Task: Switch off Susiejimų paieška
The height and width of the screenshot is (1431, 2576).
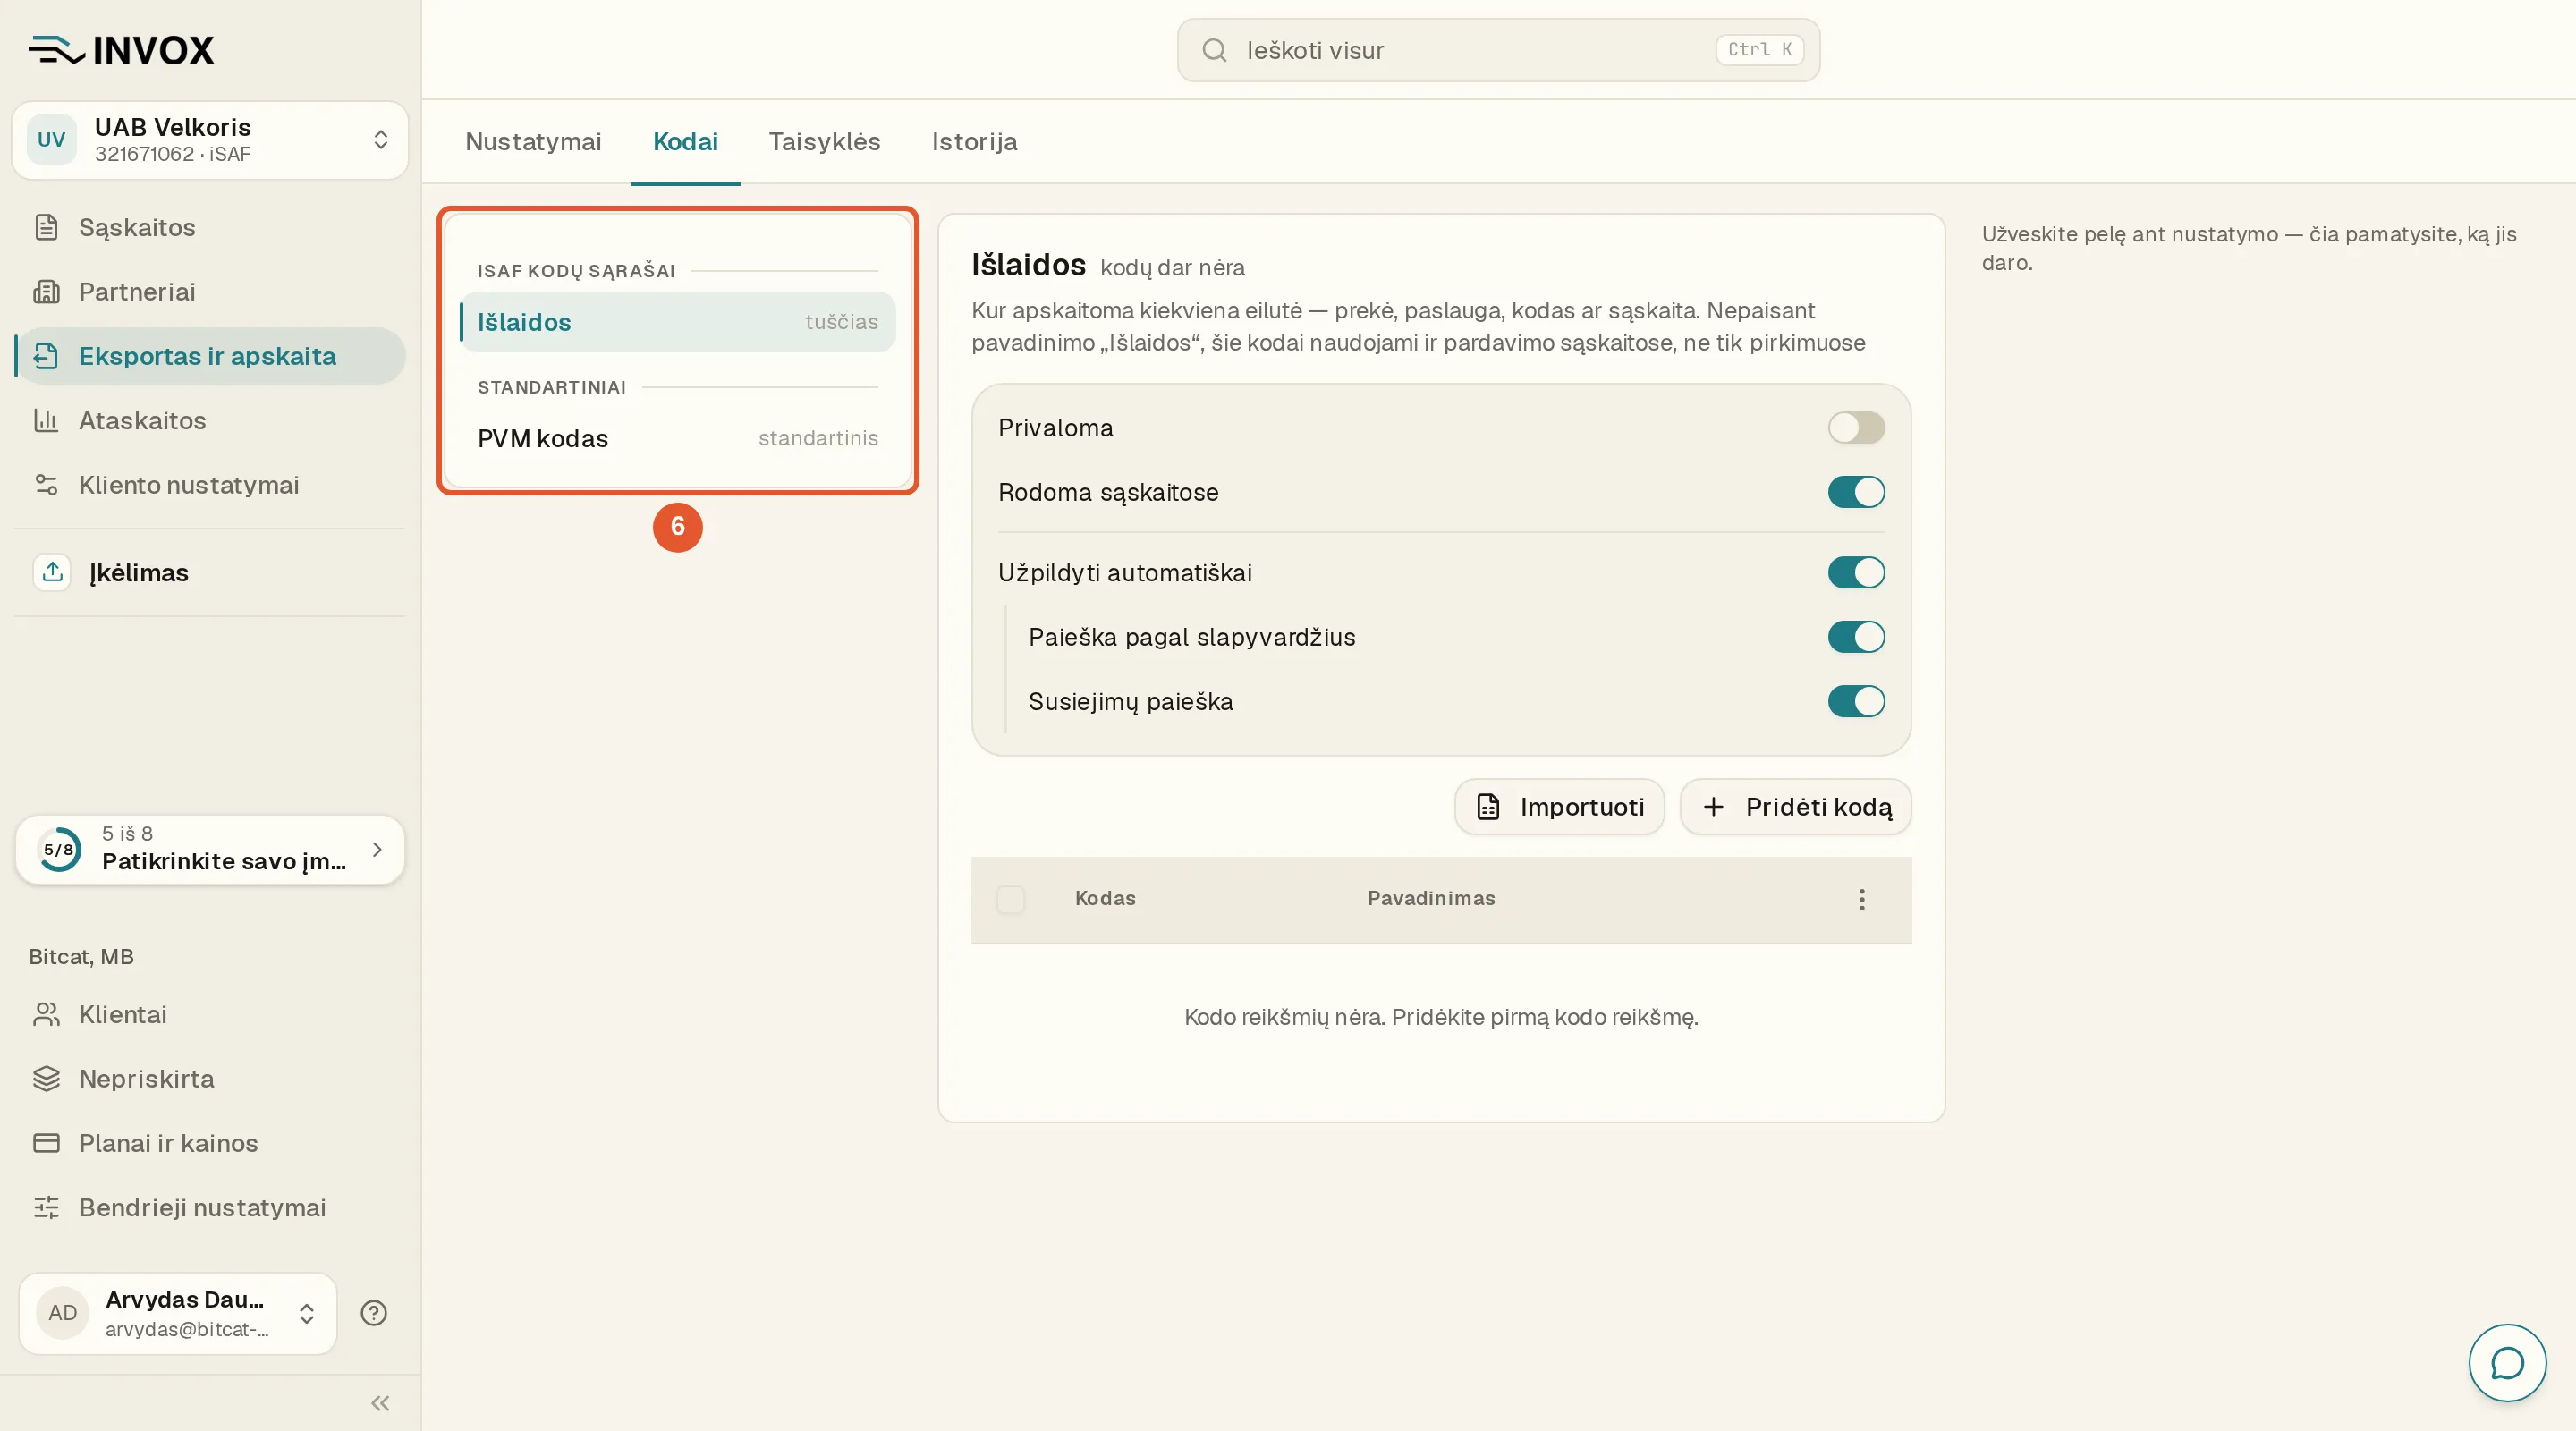Action: pyautogui.click(x=1856, y=701)
